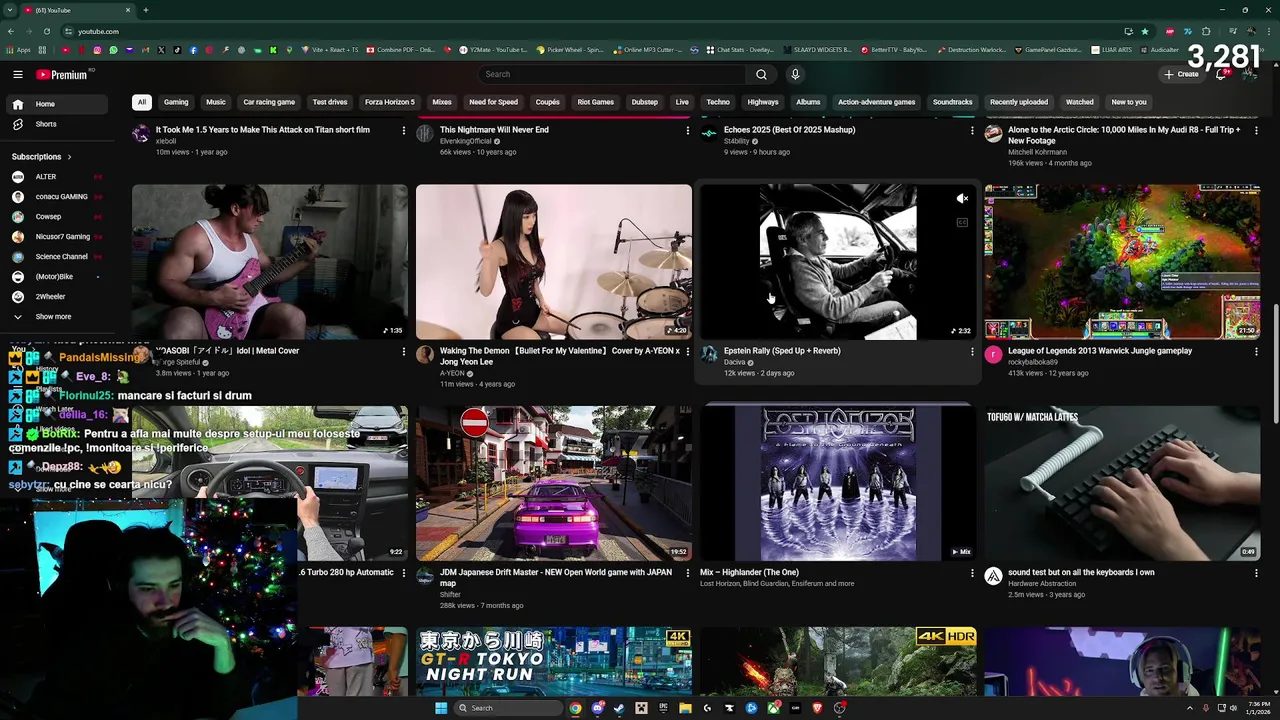The height and width of the screenshot is (720, 1280).
Task: Open a new browser tab
Action: [145, 10]
